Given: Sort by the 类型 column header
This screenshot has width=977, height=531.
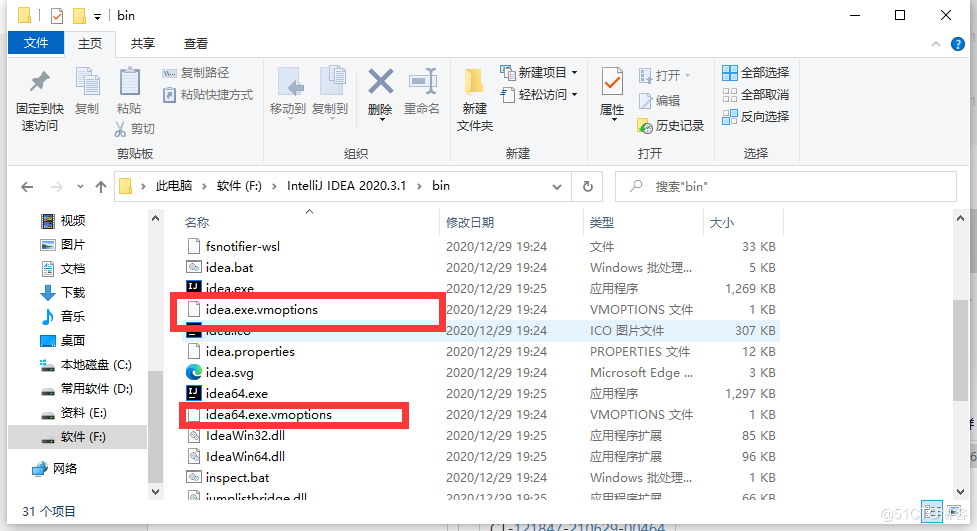Looking at the screenshot, I should point(602,222).
